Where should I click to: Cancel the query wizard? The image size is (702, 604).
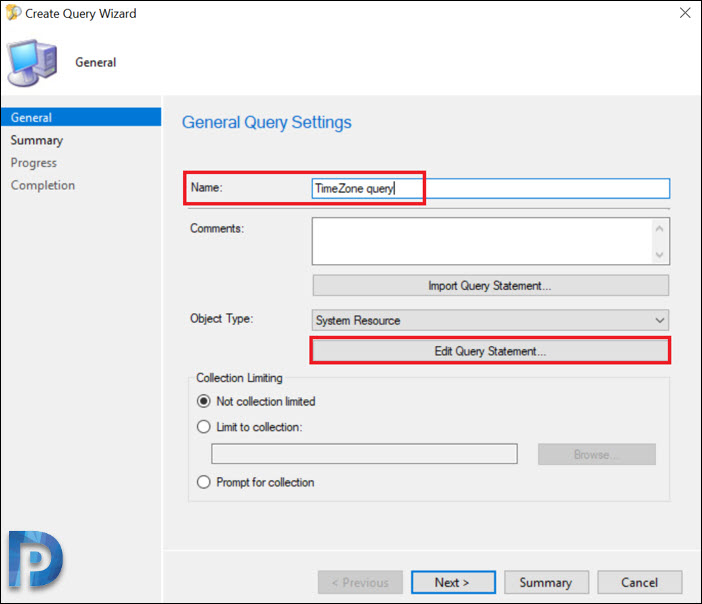click(x=640, y=582)
